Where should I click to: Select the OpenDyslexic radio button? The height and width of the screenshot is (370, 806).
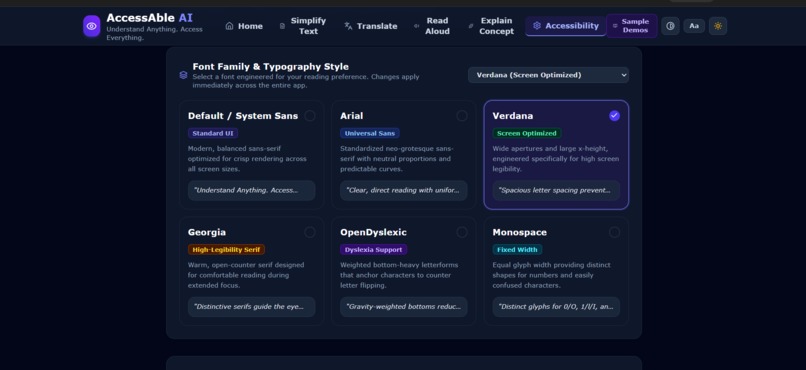tap(462, 232)
